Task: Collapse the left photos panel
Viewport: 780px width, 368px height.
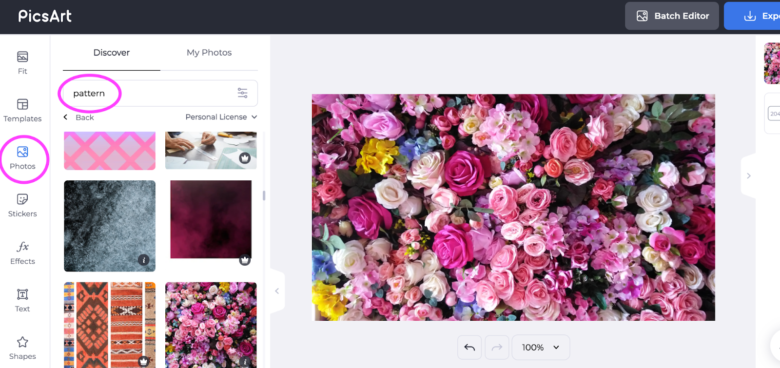Action: point(277,291)
